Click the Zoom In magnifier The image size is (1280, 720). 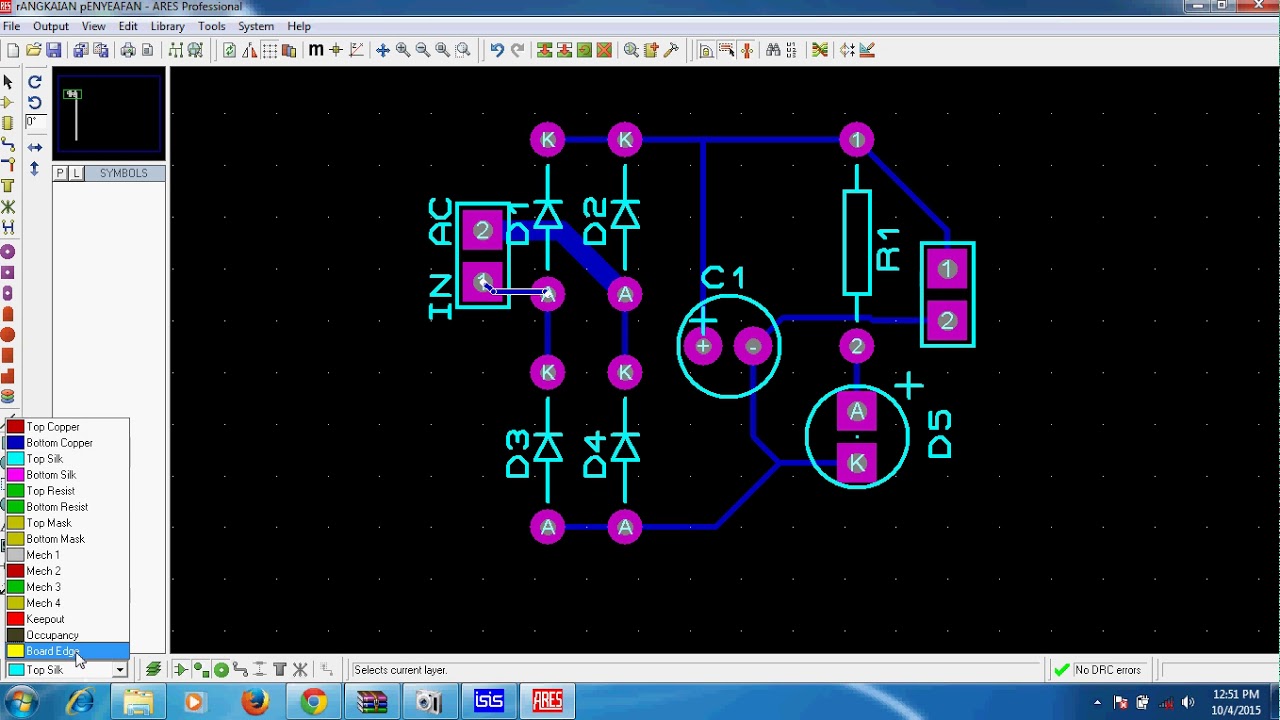point(403,50)
